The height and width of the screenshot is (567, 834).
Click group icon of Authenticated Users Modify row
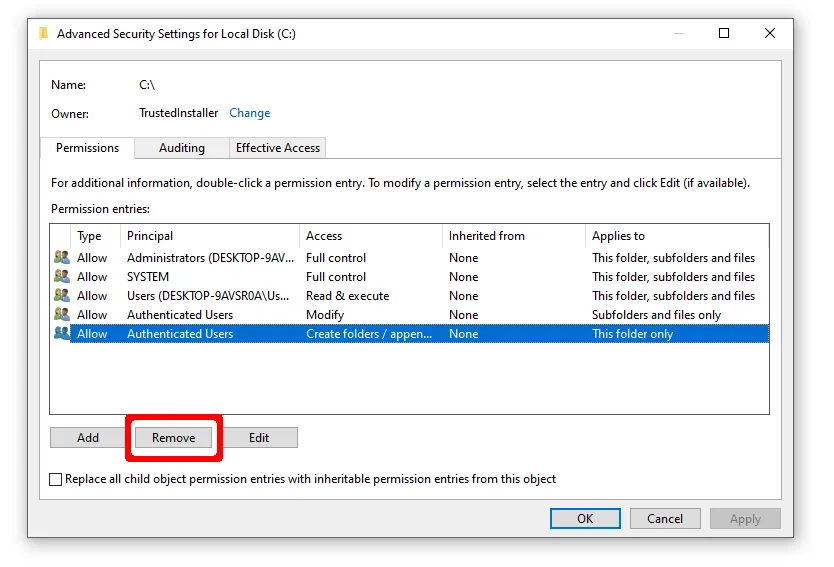(62, 315)
